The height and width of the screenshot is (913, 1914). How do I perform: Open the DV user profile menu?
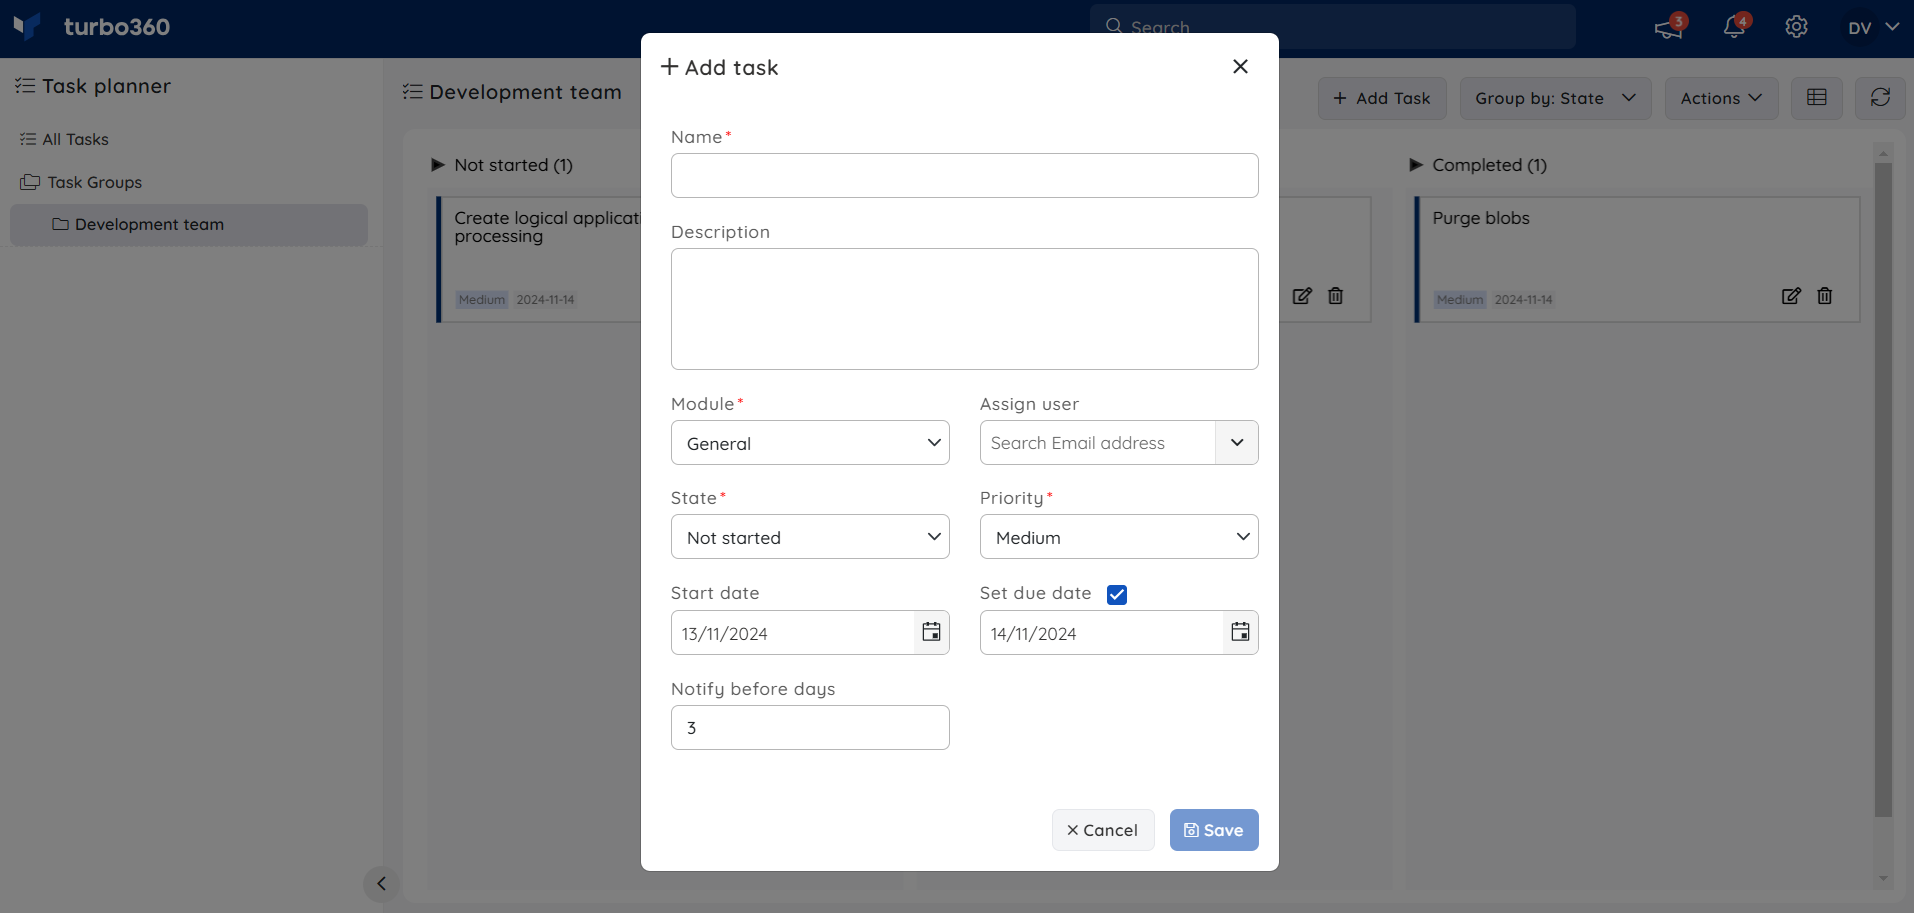tap(1872, 27)
